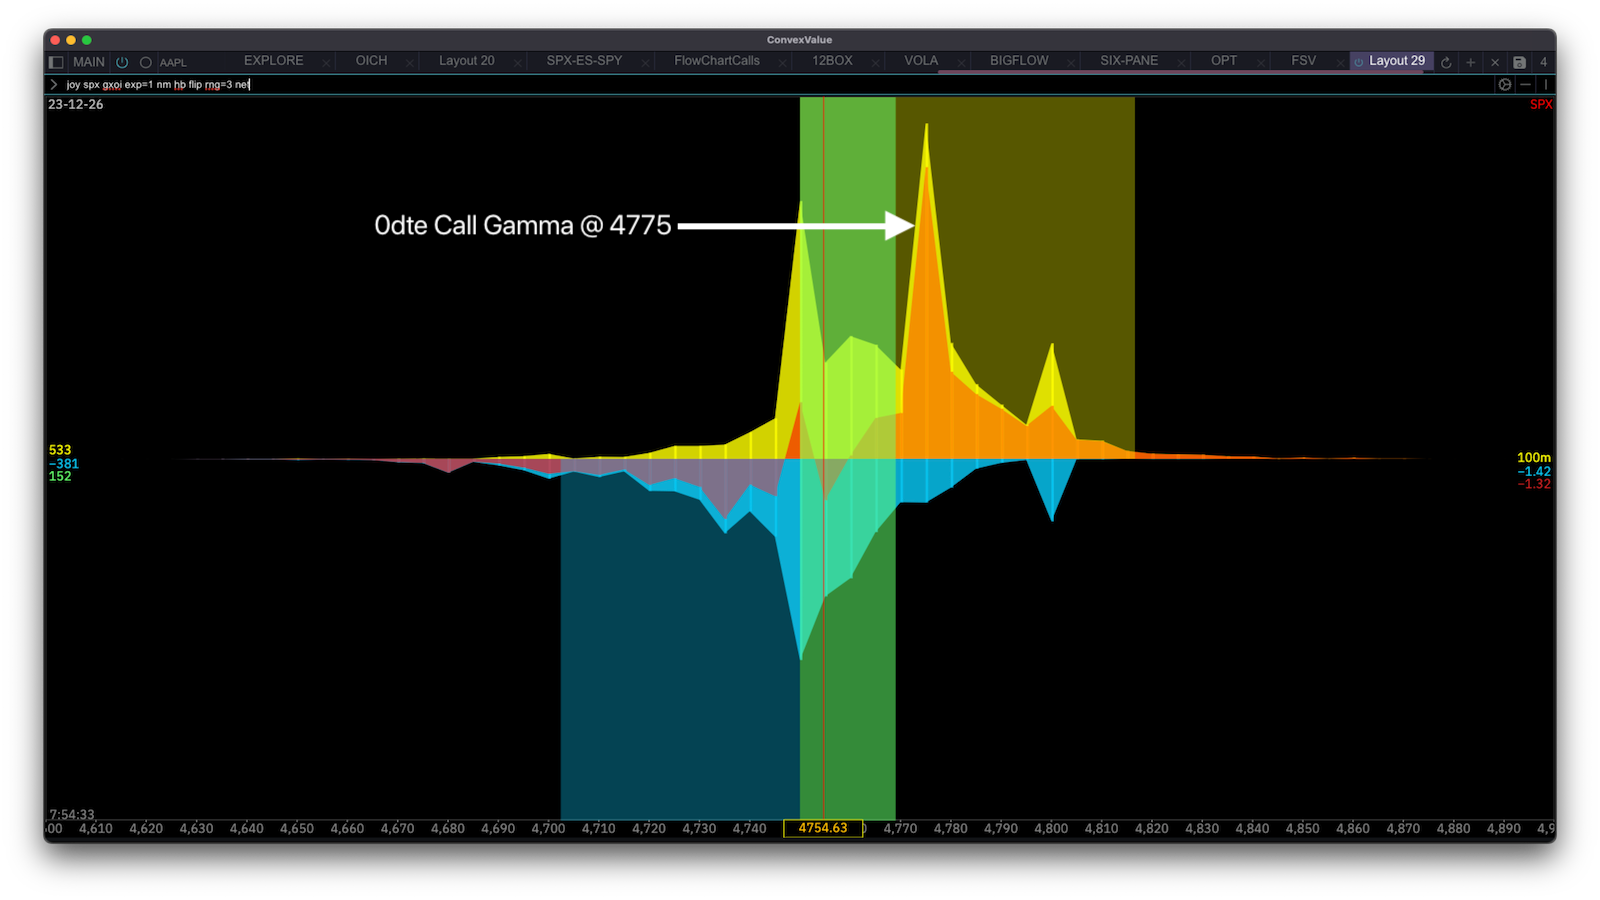Select the AAPL ticker label
This screenshot has height=900, width=1600.
pyautogui.click(x=173, y=62)
